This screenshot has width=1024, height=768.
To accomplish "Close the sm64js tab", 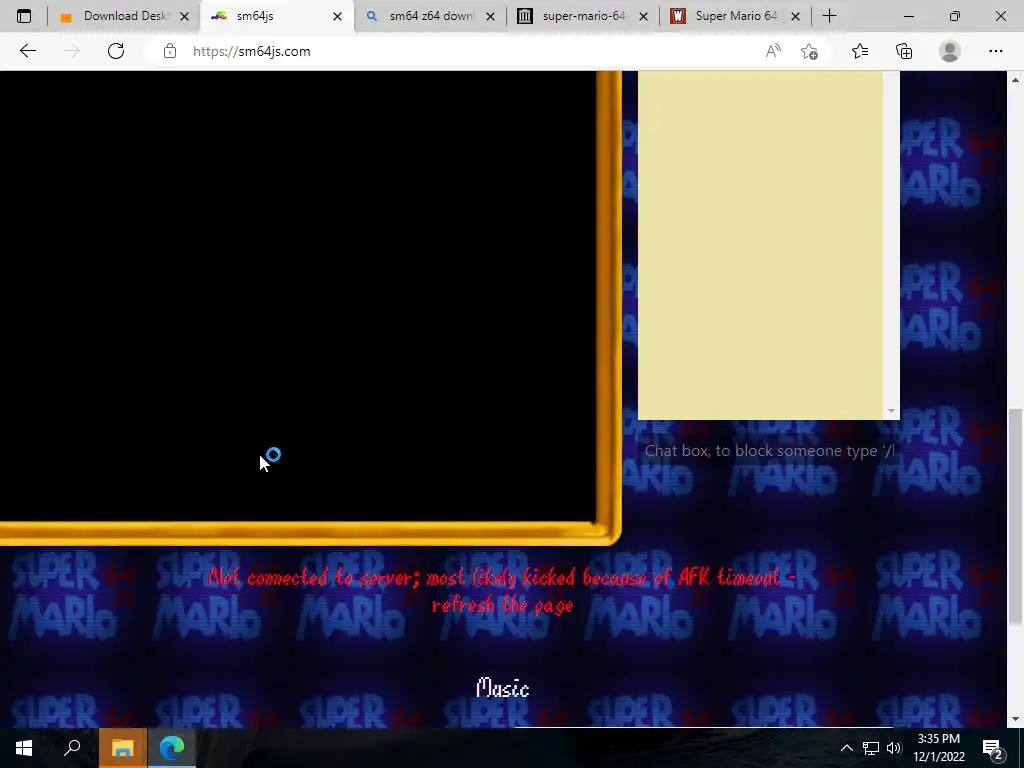I will [337, 16].
